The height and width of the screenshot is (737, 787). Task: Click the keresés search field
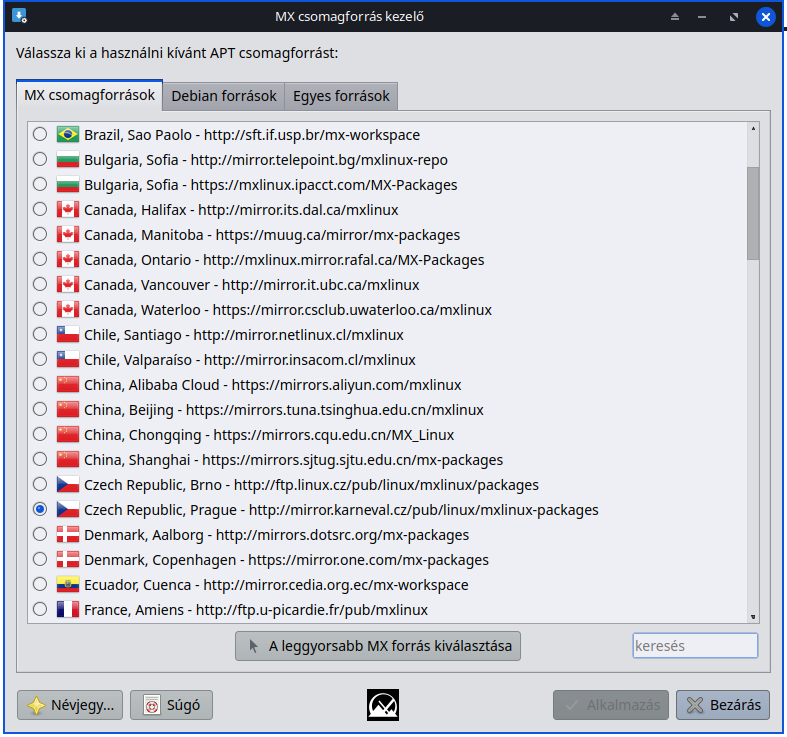tap(695, 646)
